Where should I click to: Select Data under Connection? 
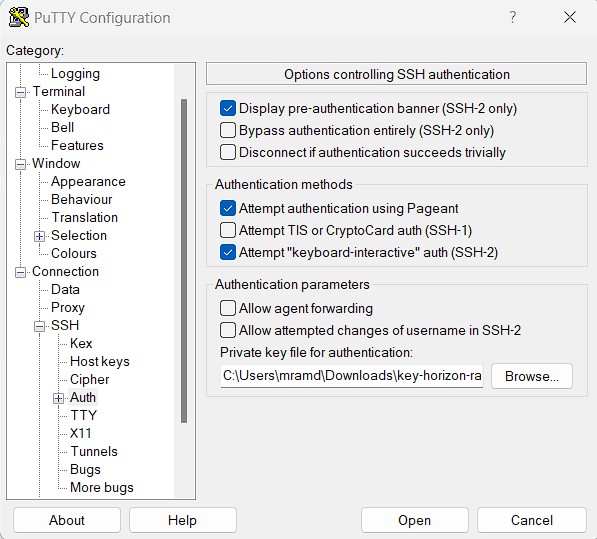65,290
